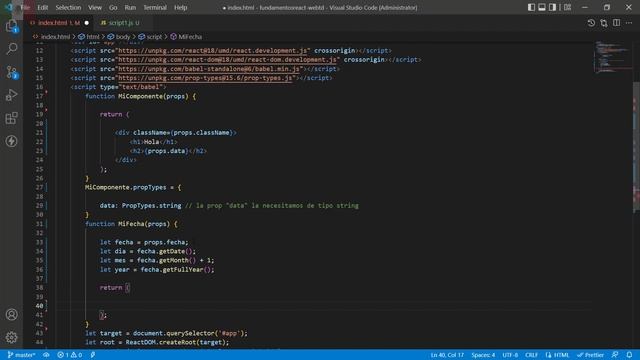Change file encoding UTF-8
The width and height of the screenshot is (640, 360).
[510, 355]
